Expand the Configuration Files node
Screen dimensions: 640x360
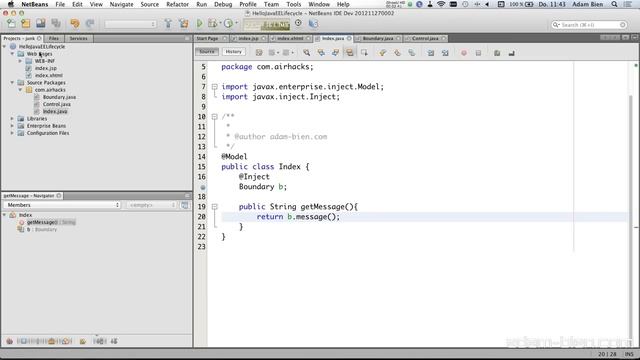[12, 133]
